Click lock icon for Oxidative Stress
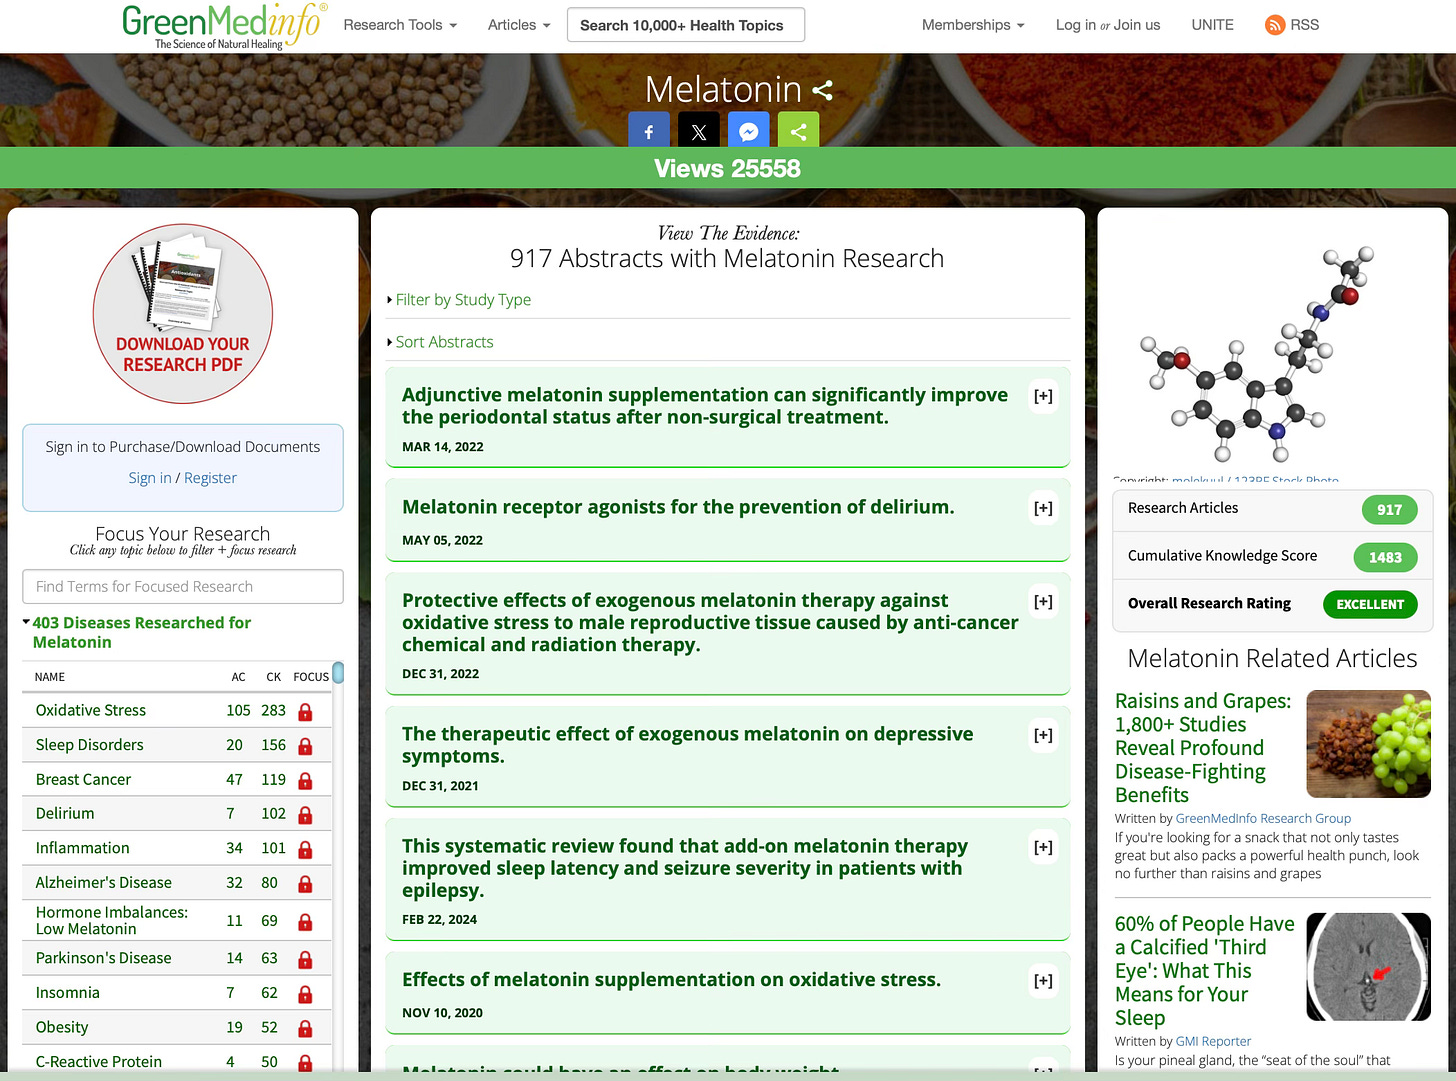Image resolution: width=1456 pixels, height=1081 pixels. tap(305, 712)
